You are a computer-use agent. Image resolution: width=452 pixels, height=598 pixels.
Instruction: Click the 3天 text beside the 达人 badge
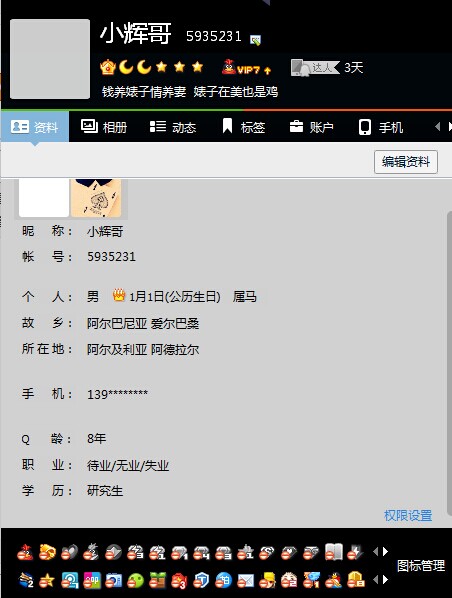coord(354,68)
